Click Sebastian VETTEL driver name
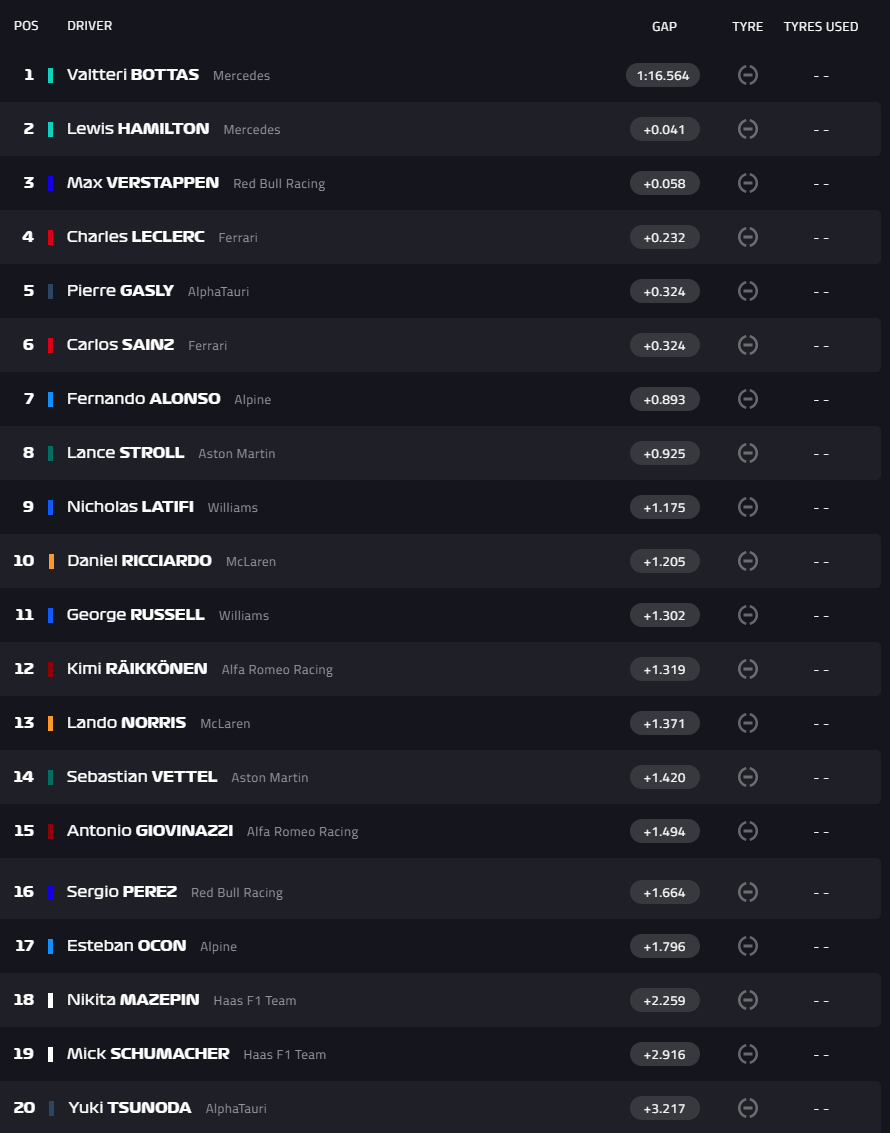The image size is (890, 1133). (142, 777)
